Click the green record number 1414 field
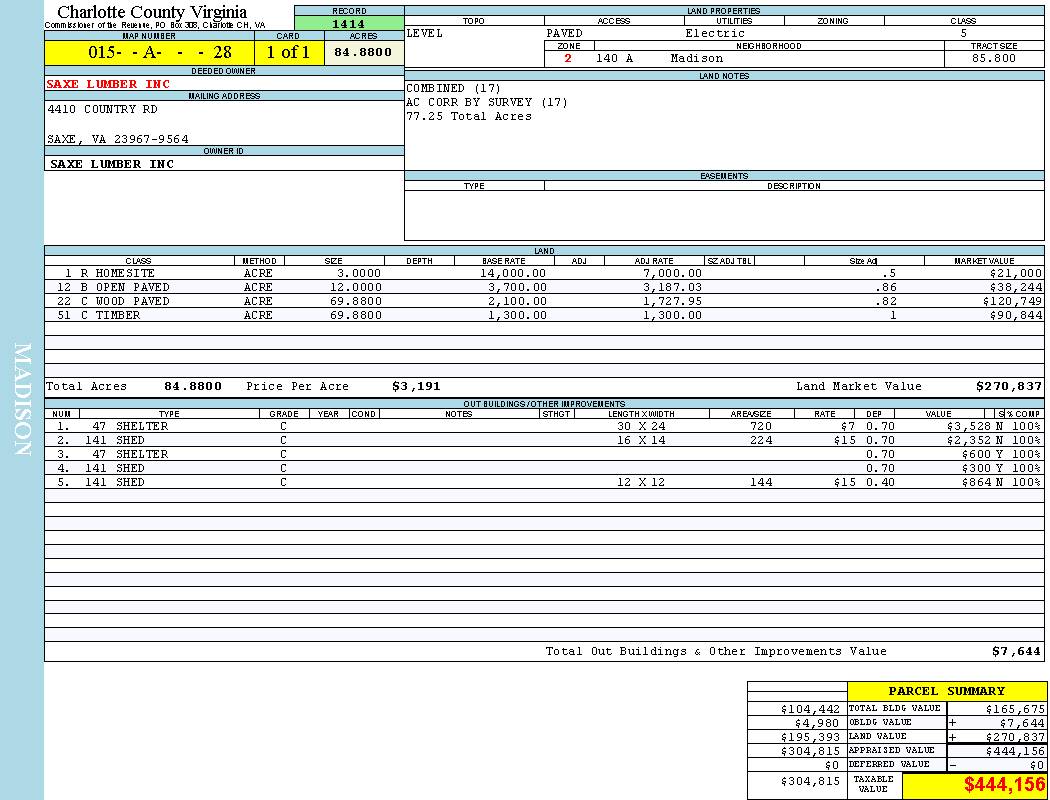1050x800 pixels. point(349,23)
